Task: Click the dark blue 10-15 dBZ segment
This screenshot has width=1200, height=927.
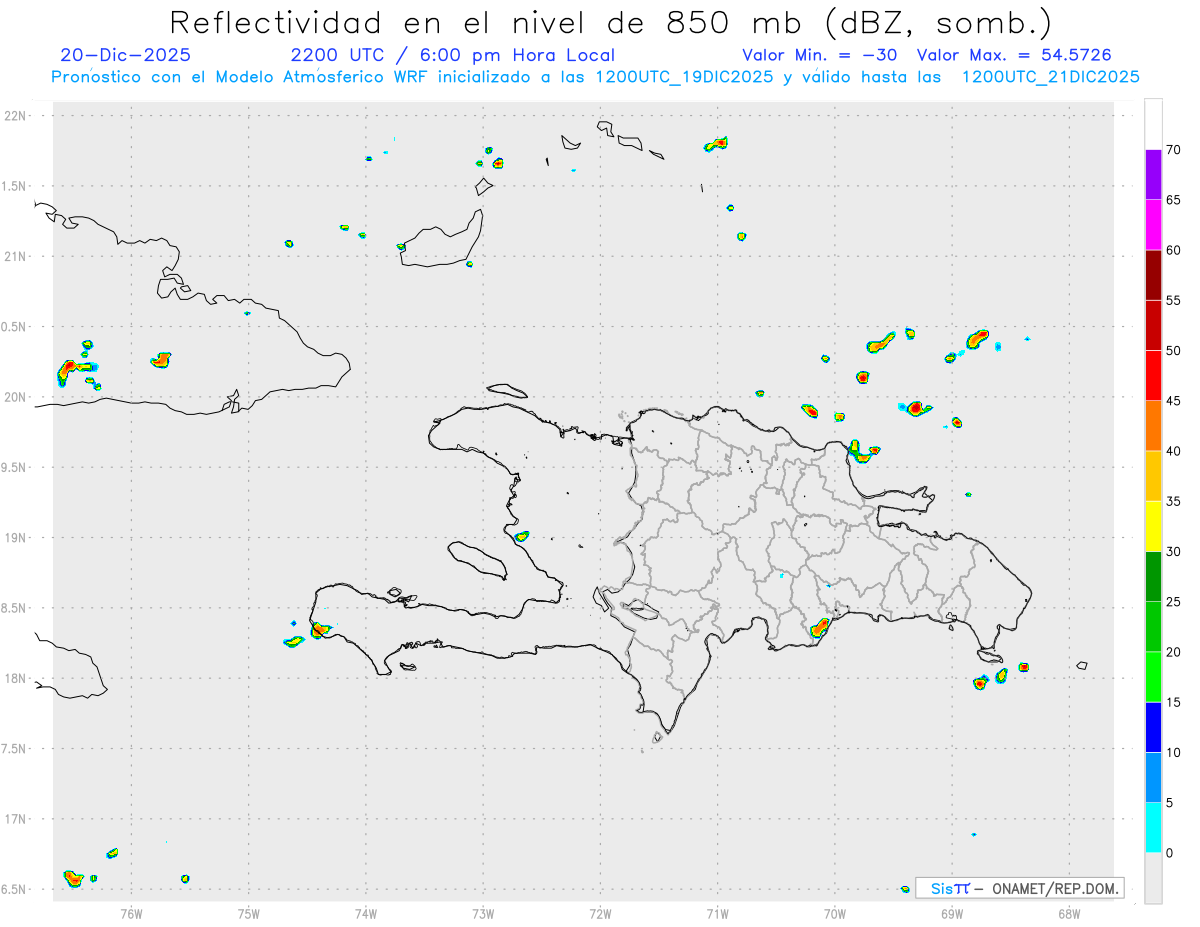Action: coord(1153,727)
